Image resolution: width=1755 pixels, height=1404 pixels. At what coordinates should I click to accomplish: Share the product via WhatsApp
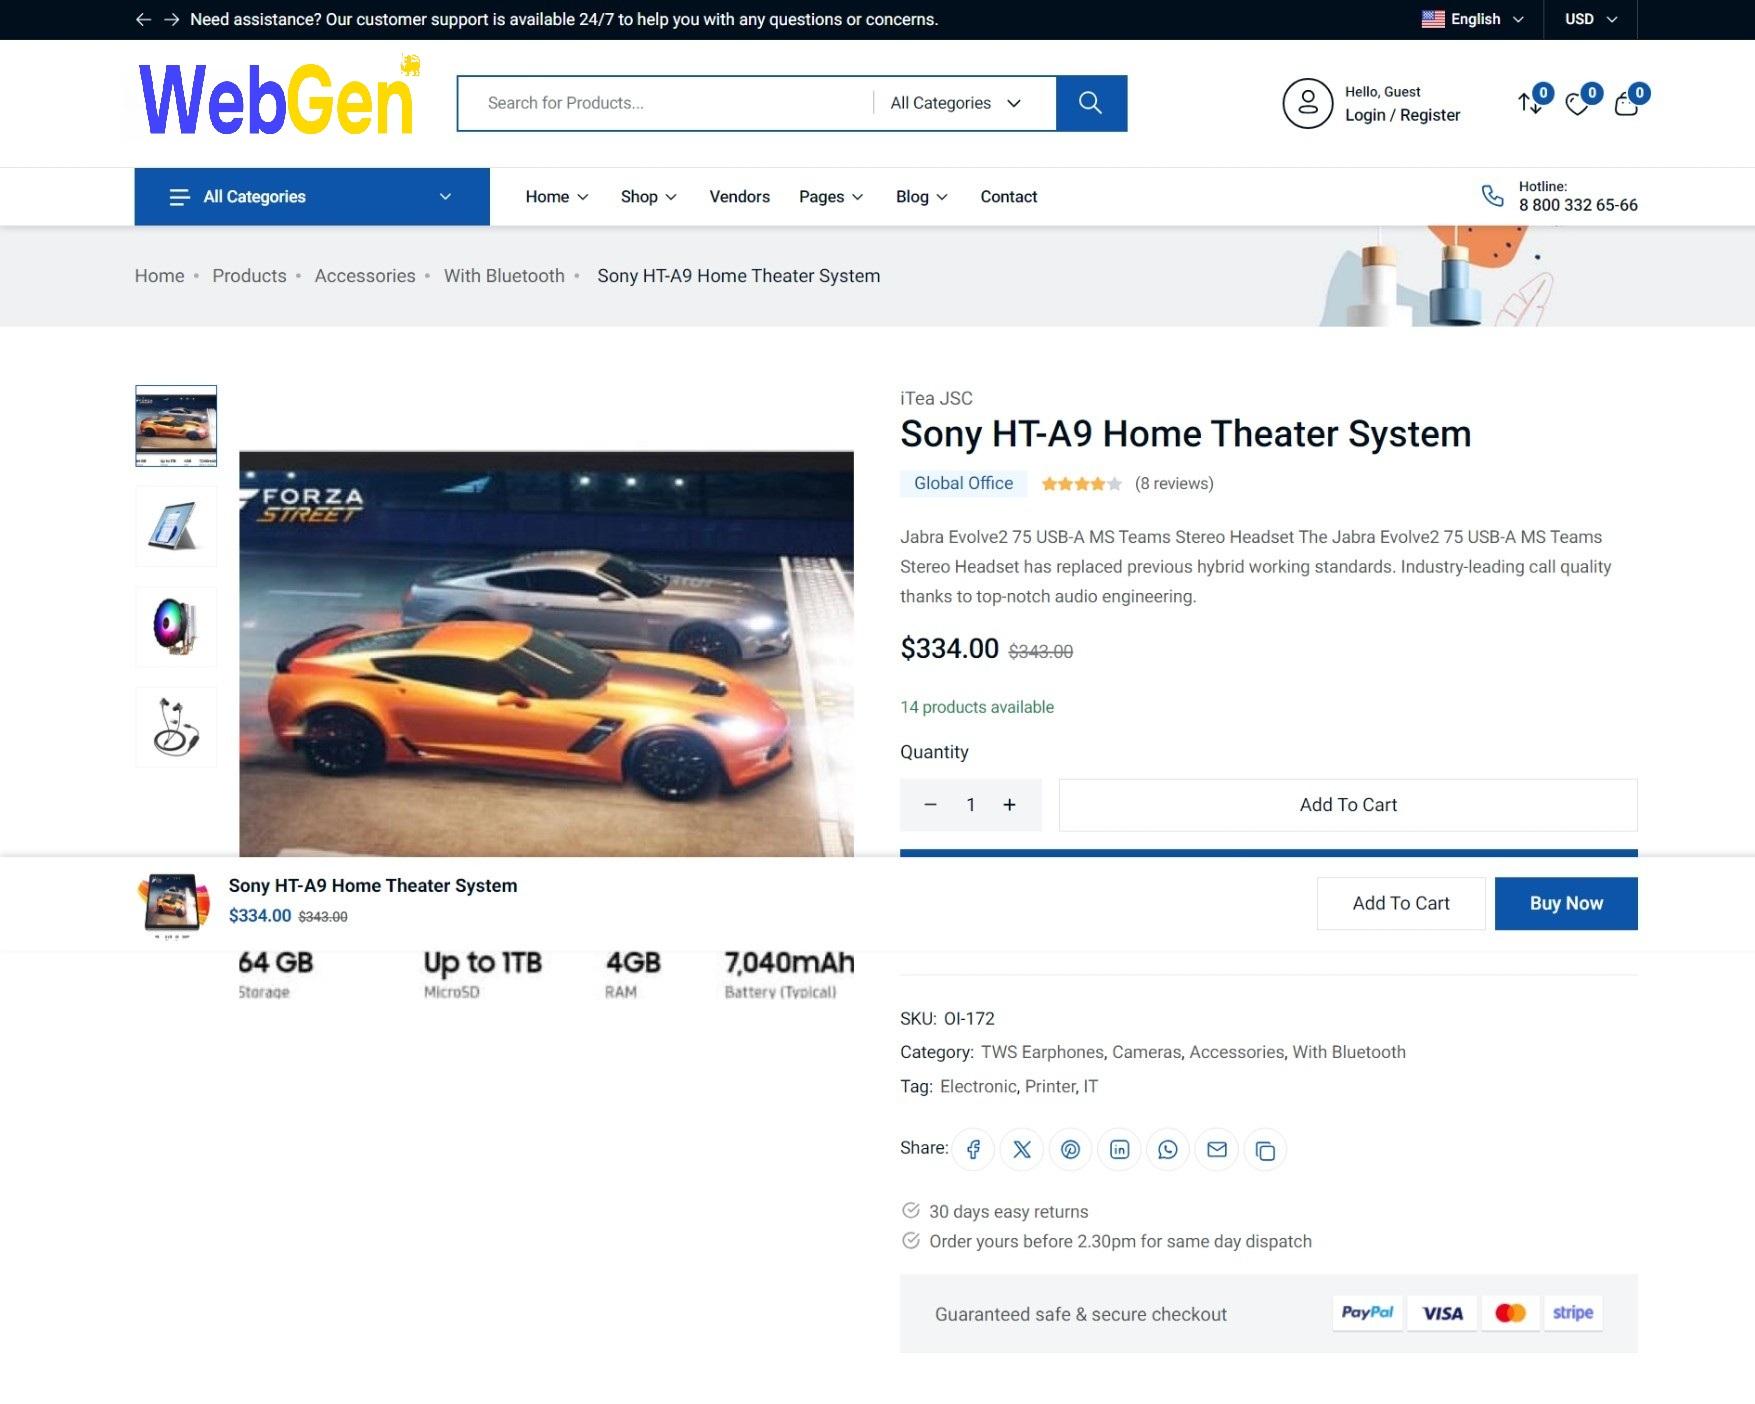point(1168,1150)
